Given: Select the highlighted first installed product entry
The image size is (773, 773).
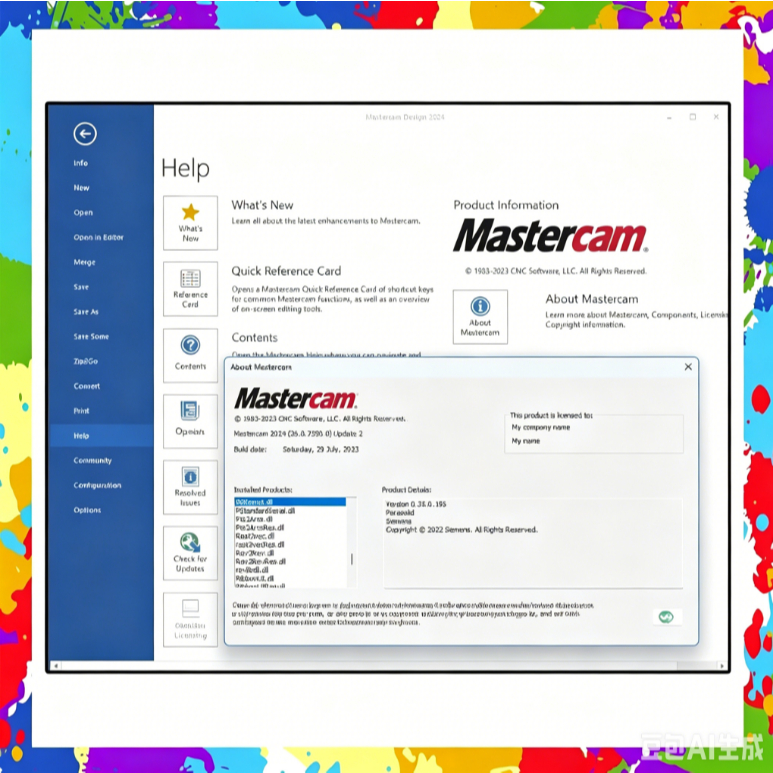Looking at the screenshot, I should 290,502.
